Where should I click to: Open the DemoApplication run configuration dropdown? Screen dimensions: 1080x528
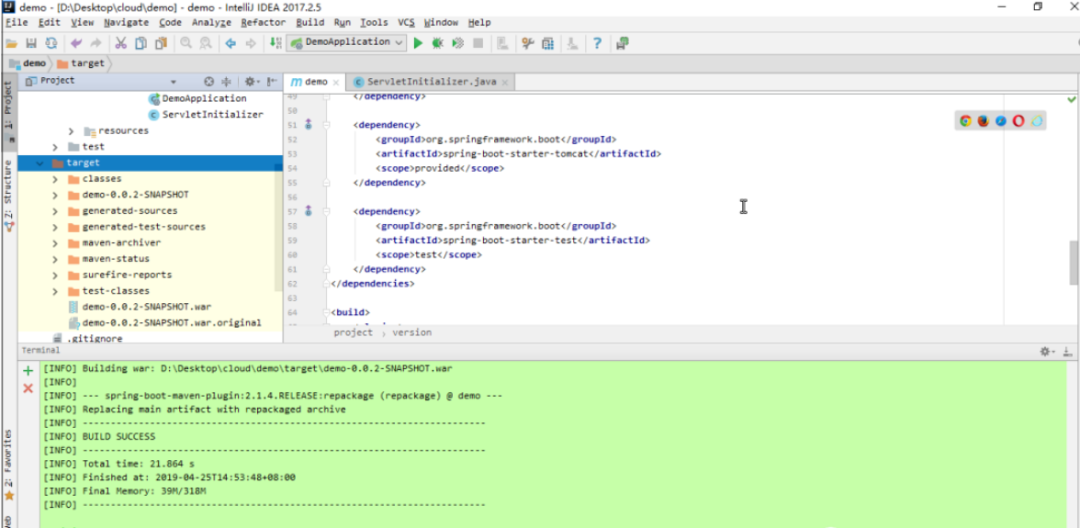click(x=347, y=43)
